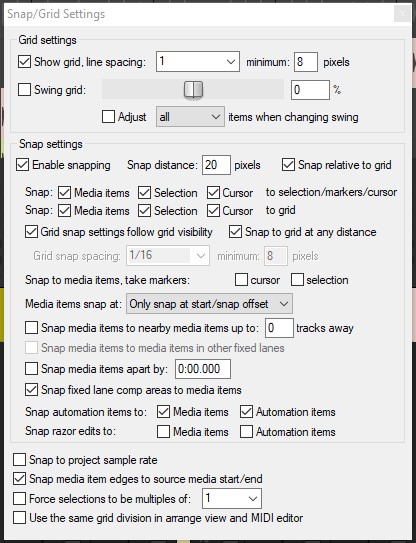Uncheck Selection for snap to grid
The width and height of the screenshot is (416, 543).
pos(144,211)
